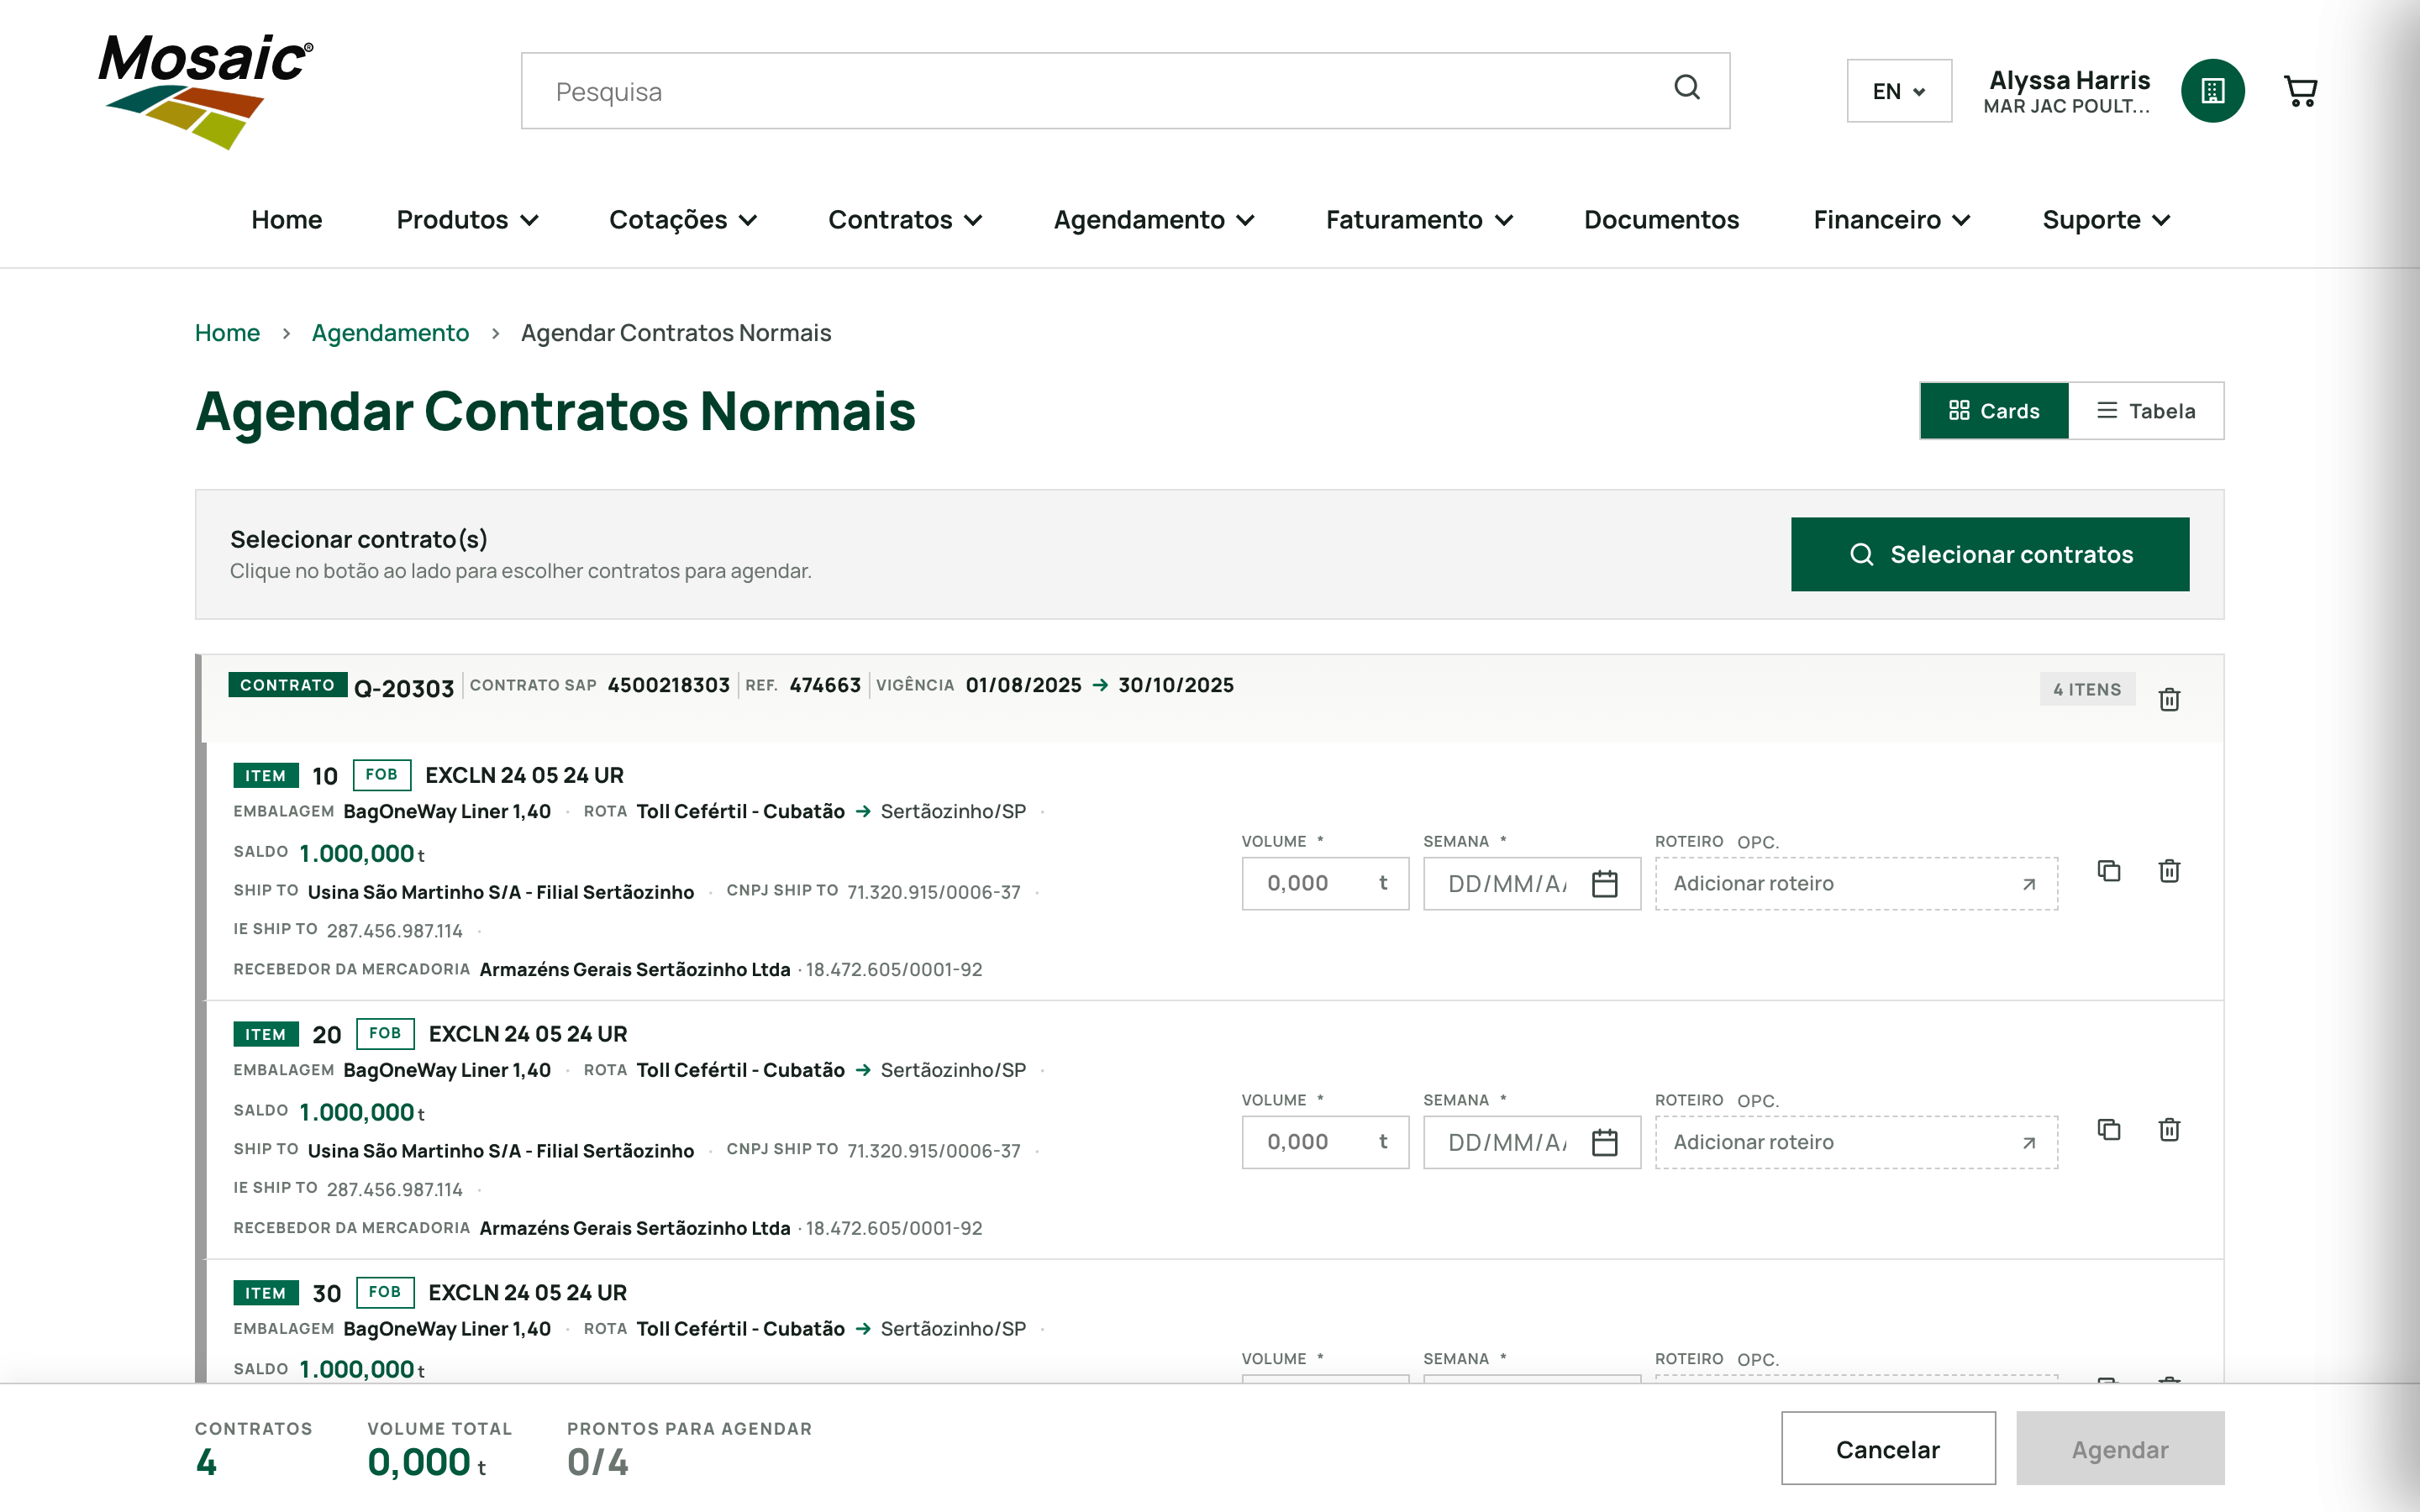Click the Agendar button

(2120, 1449)
